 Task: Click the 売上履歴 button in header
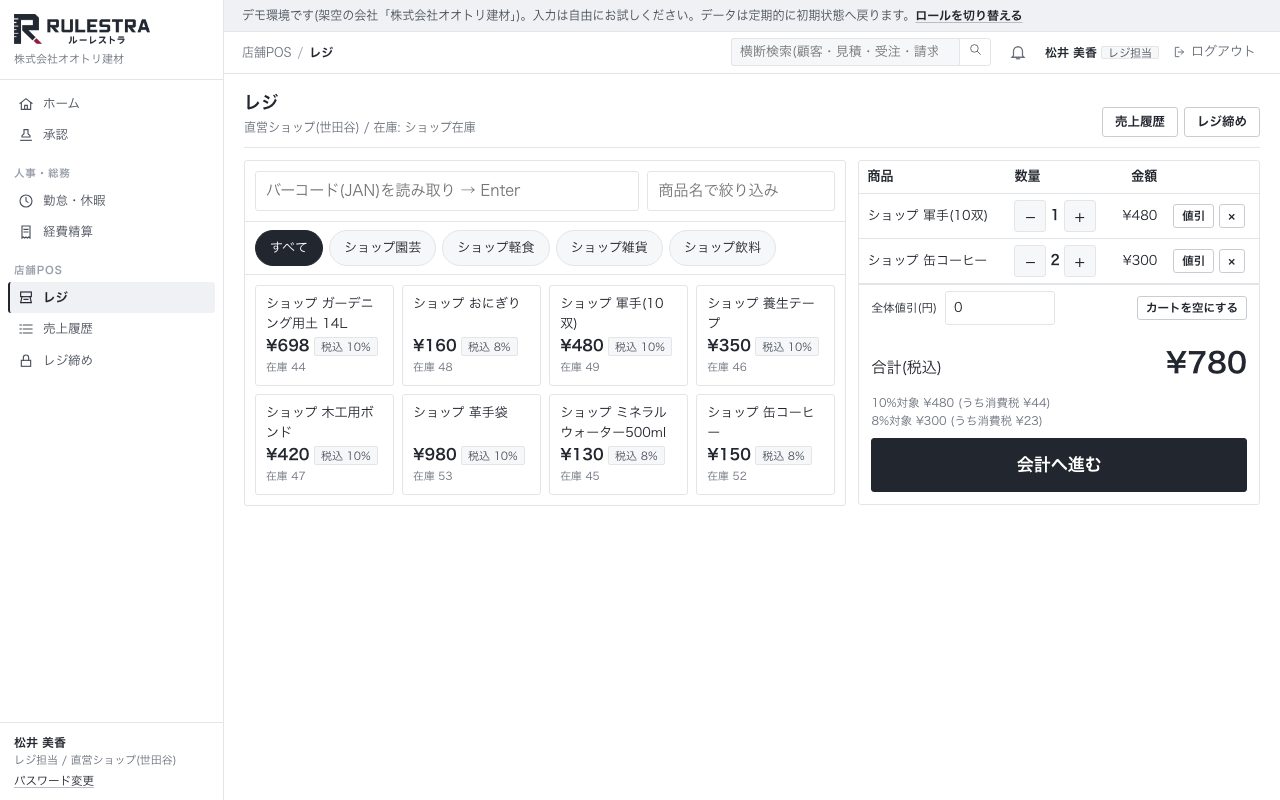point(1140,122)
